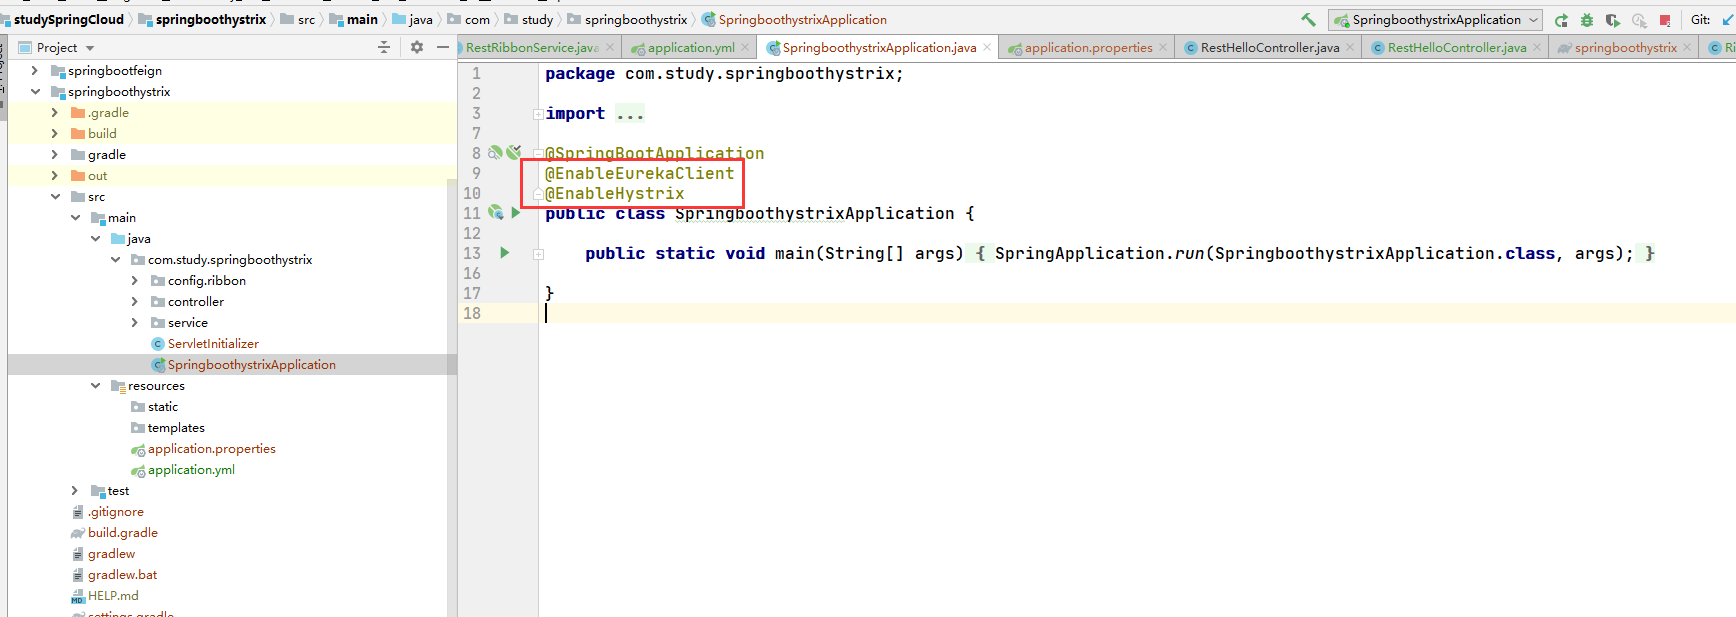Close the SpringboothystrixApplication.java tab
This screenshot has height=617, width=1736.
coord(987,47)
